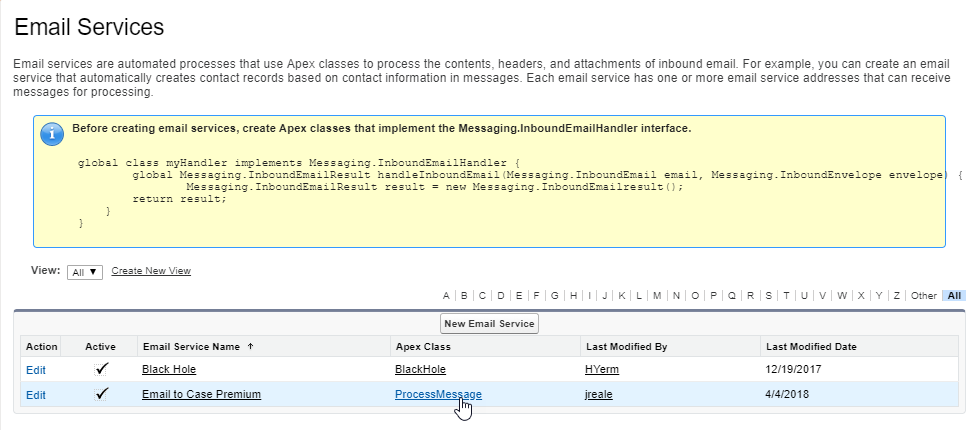The image size is (977, 430).
Task: Filter list by letter I
Action: click(589, 296)
